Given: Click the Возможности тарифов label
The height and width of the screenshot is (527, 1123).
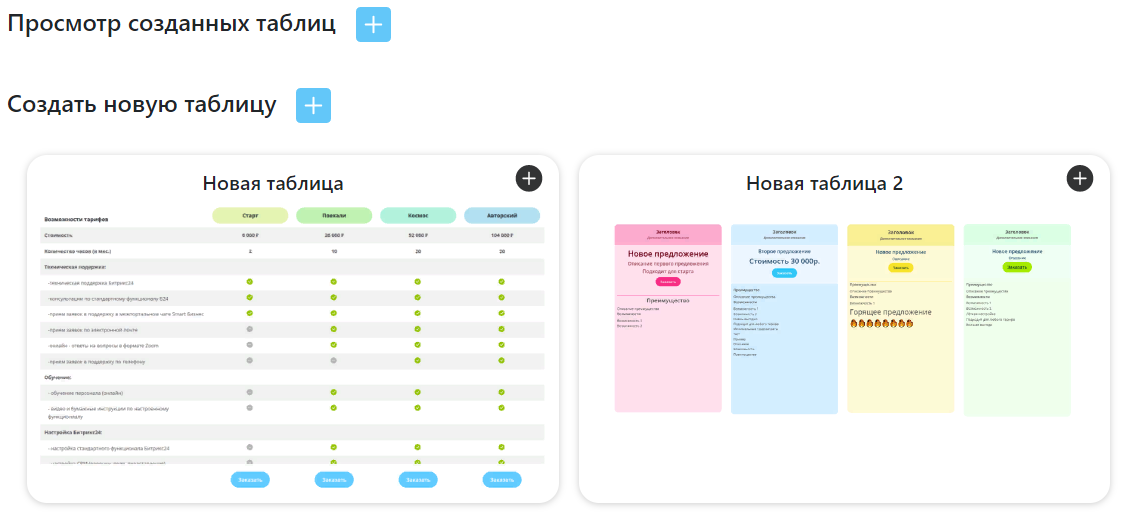Looking at the screenshot, I should click(76, 219).
